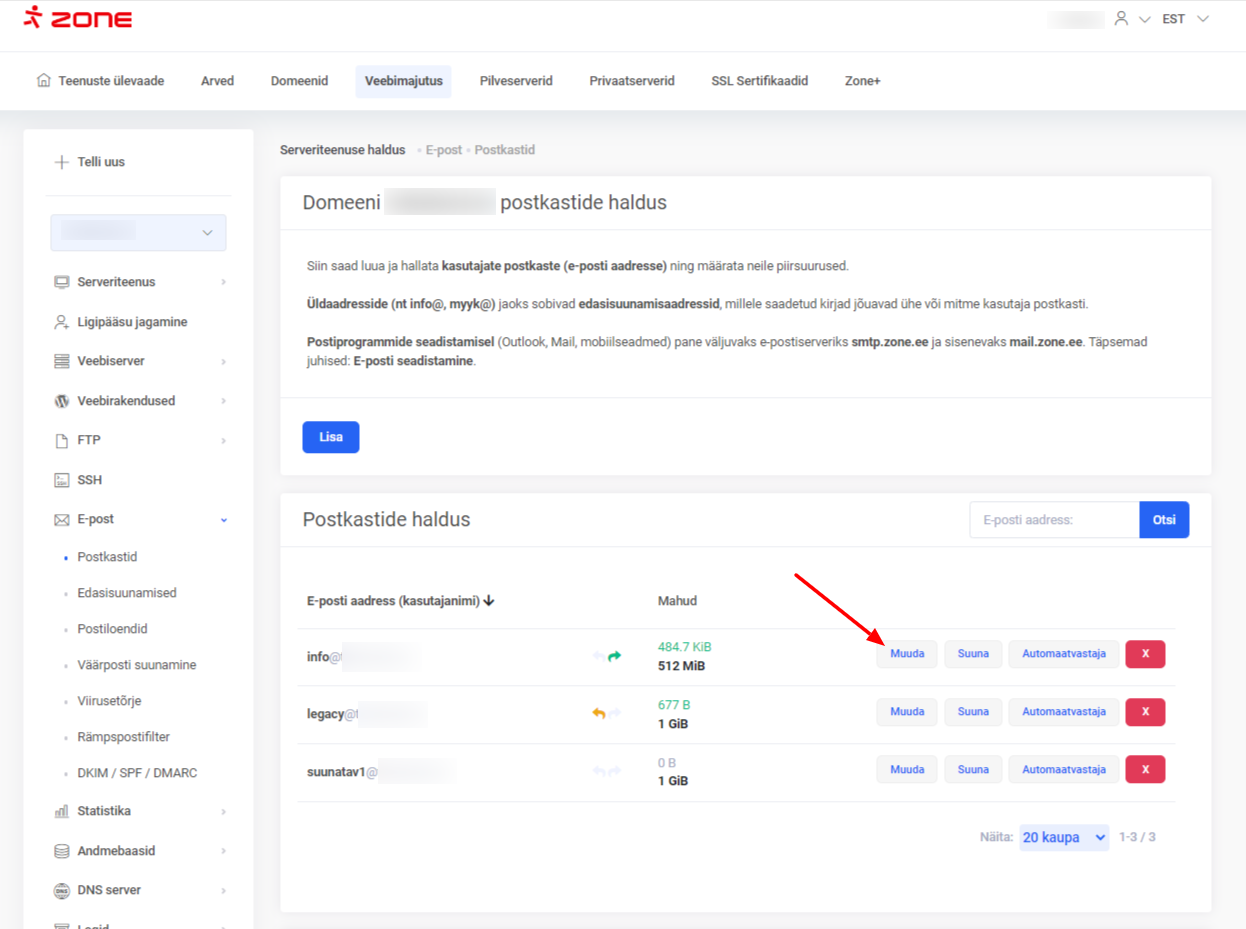Image resolution: width=1246 pixels, height=929 pixels.
Task: Delete the legacy mailbox with red X
Action: 1146,712
